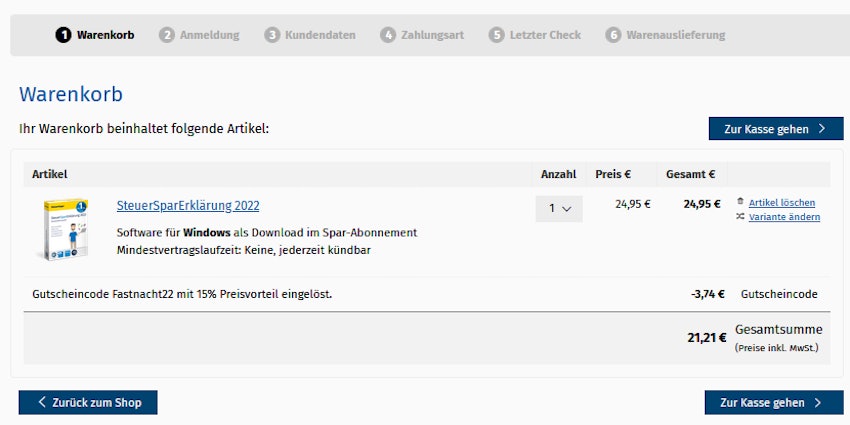Click the step 3 circle for Kundendaten
The height and width of the screenshot is (425, 850).
click(272, 35)
